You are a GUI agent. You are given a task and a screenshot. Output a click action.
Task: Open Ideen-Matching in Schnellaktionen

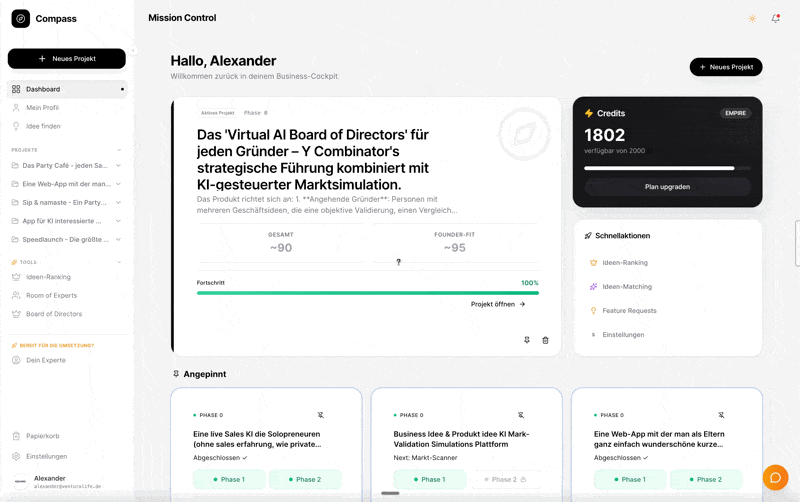(x=626, y=287)
